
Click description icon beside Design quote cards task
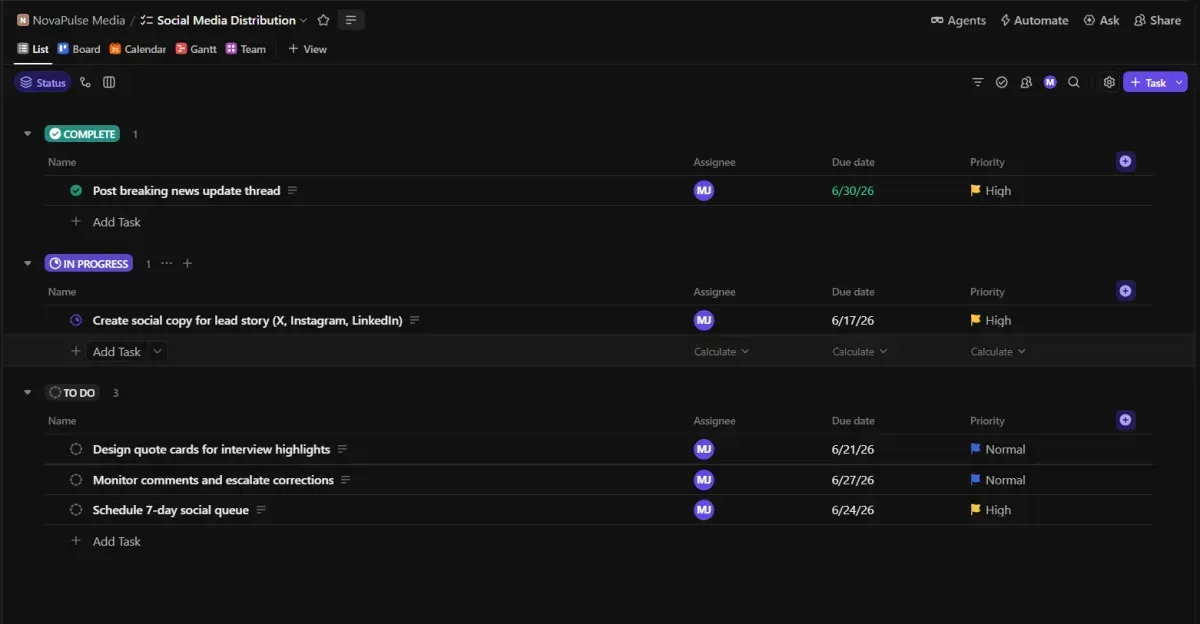click(x=342, y=450)
